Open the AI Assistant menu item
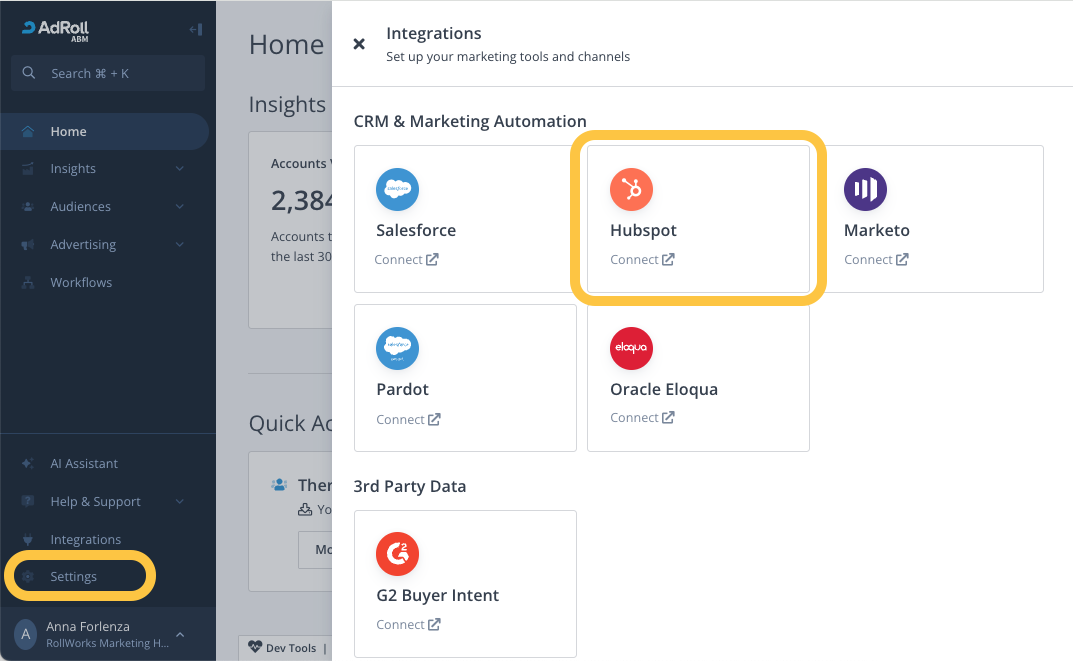The image size is (1073, 661). point(84,464)
